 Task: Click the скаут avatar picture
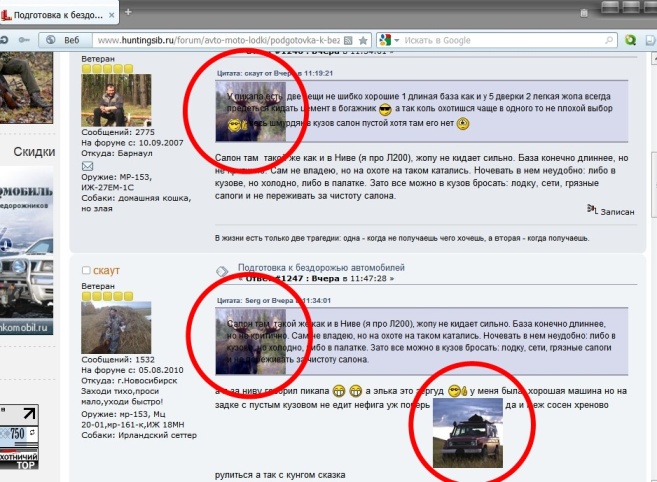pyautogui.click(x=116, y=327)
